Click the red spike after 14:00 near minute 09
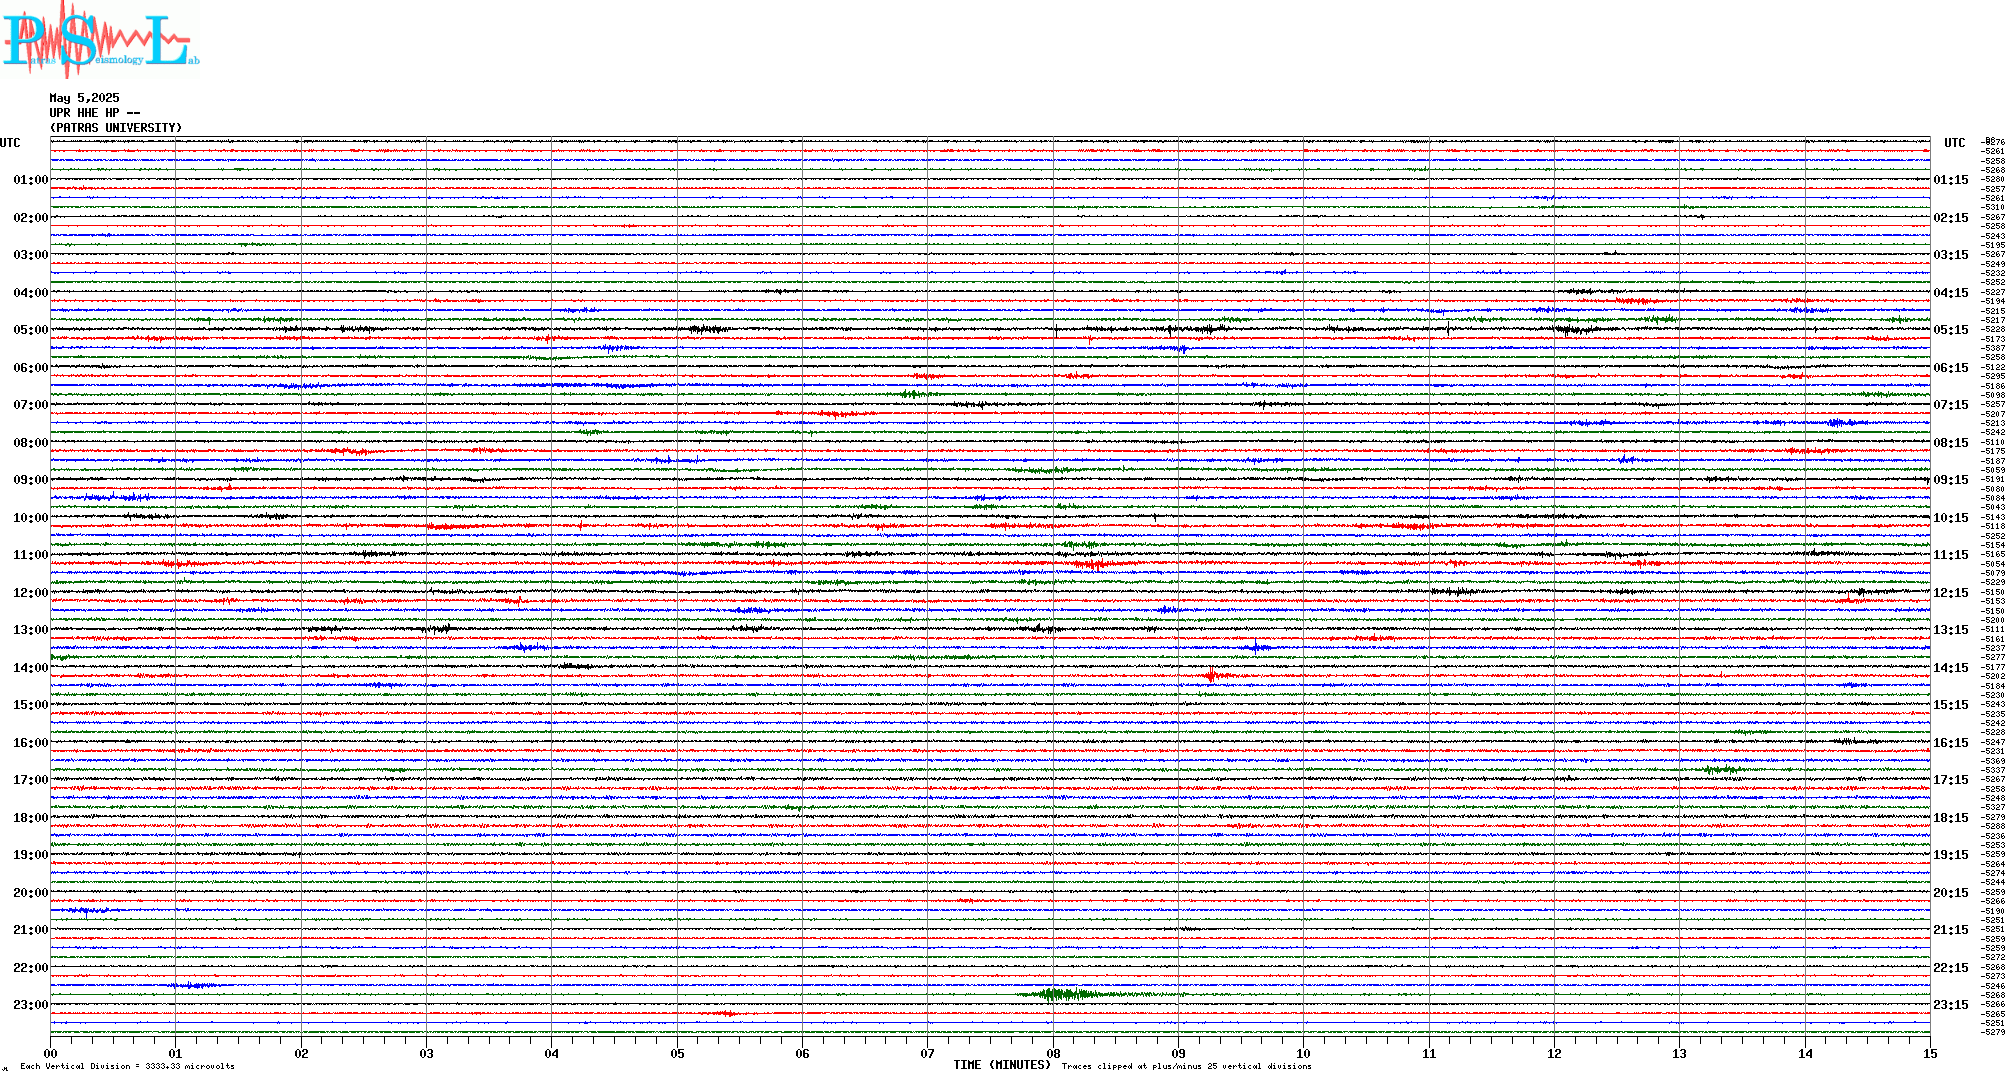The width and height of the screenshot is (2010, 1080). (1211, 675)
